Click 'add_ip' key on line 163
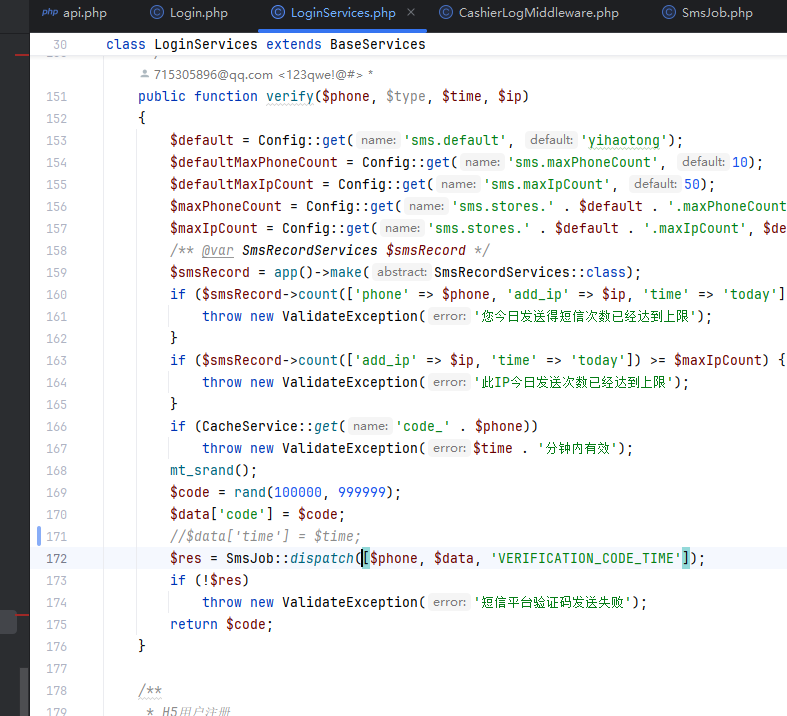Screen dimensions: 787x716 click(x=385, y=361)
